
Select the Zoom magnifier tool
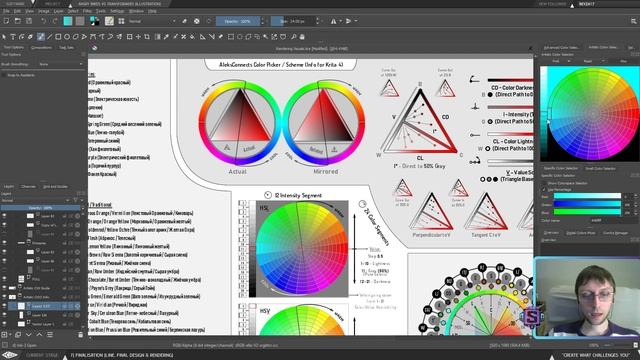pos(293,37)
